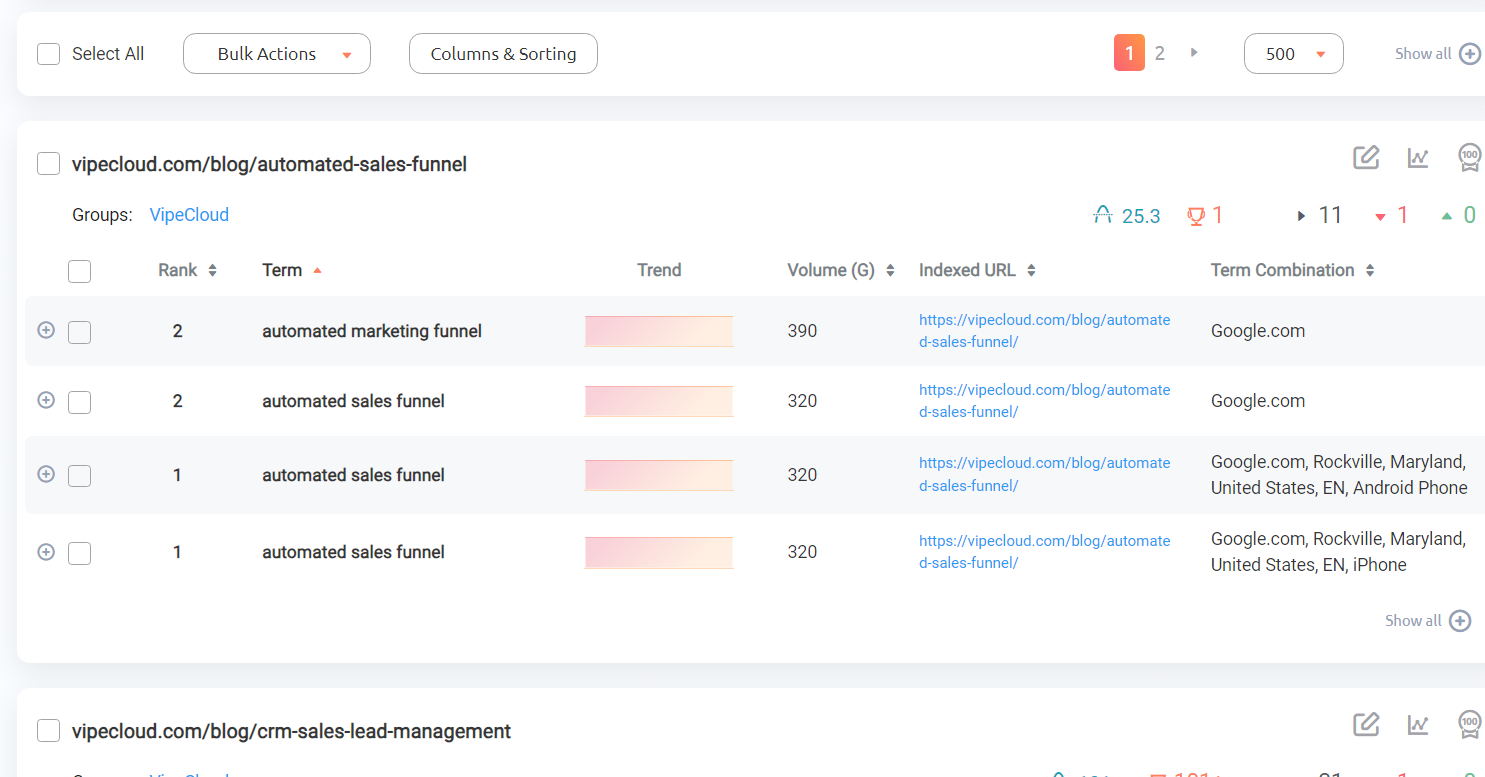Sort by Term Combination column
The width and height of the screenshot is (1485, 777).
pos(1292,270)
